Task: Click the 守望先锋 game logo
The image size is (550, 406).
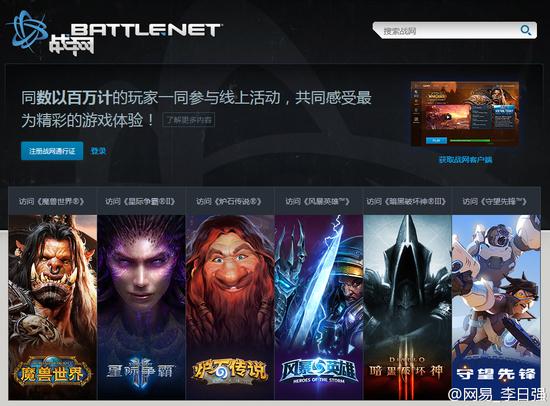Action: (x=496, y=374)
